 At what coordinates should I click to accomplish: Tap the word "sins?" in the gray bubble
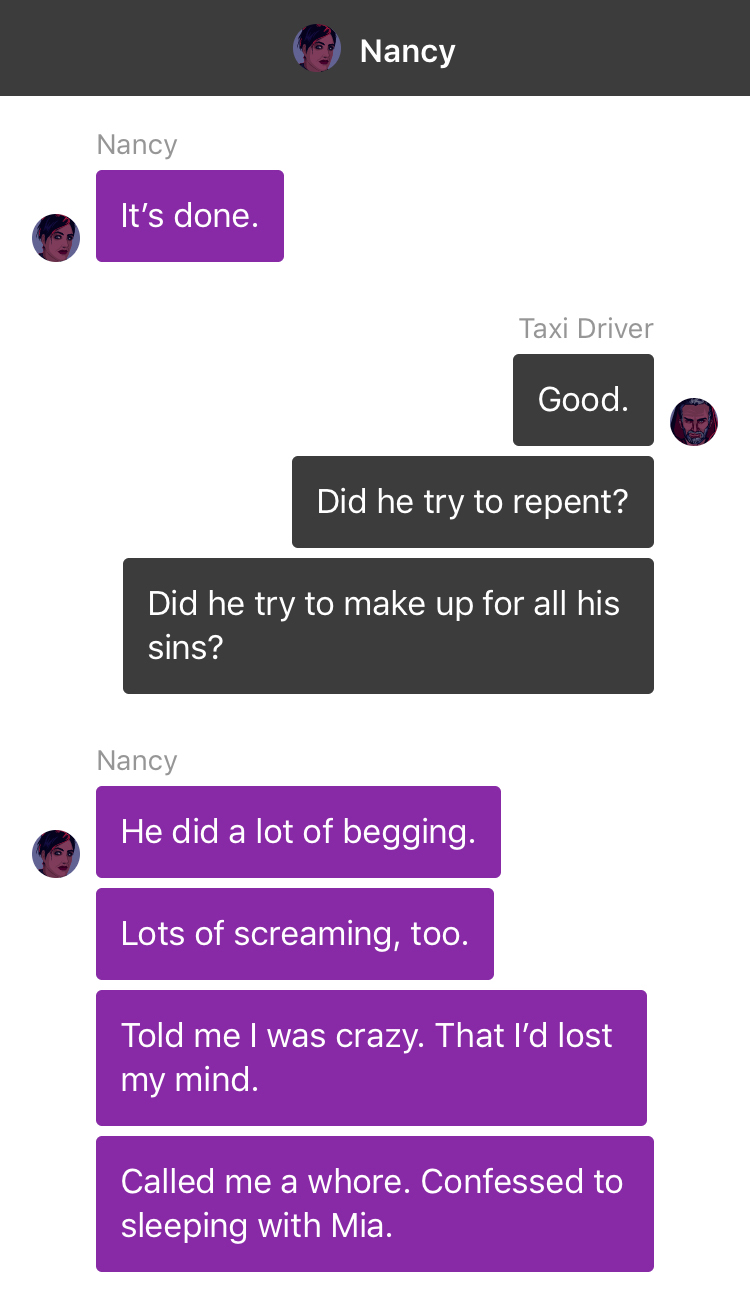[x=186, y=648]
